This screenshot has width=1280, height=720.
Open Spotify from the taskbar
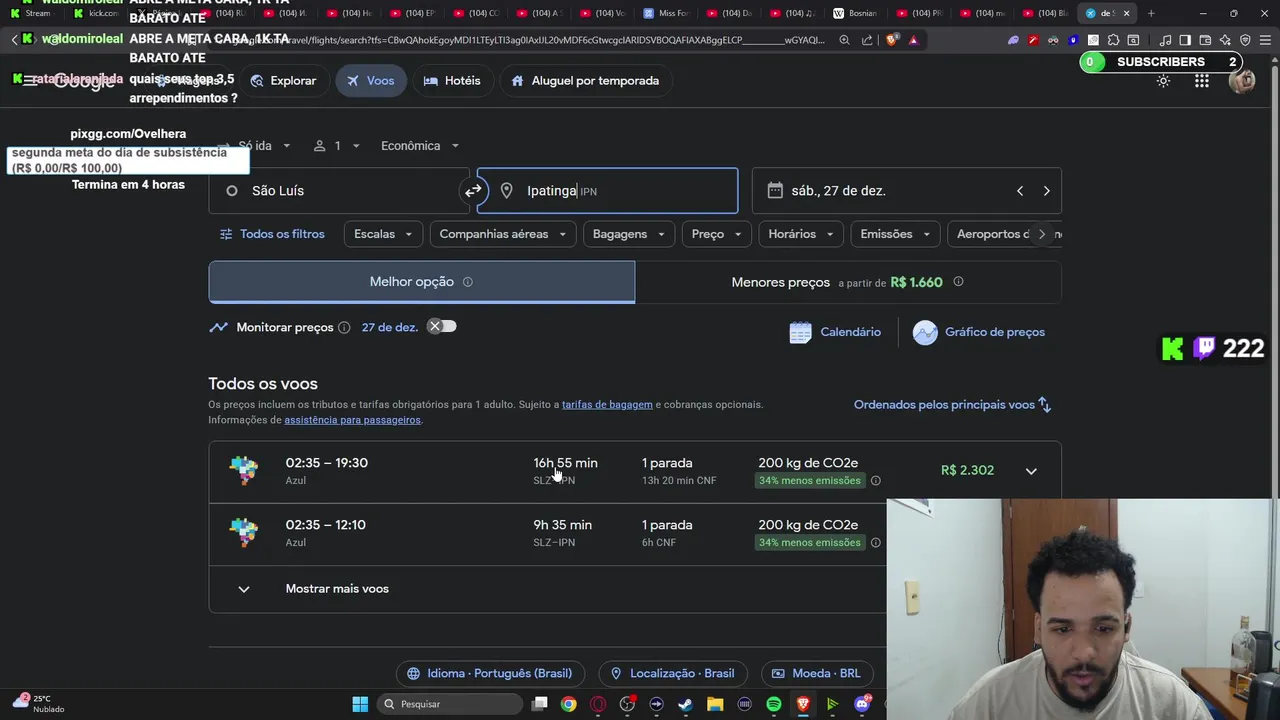(773, 704)
